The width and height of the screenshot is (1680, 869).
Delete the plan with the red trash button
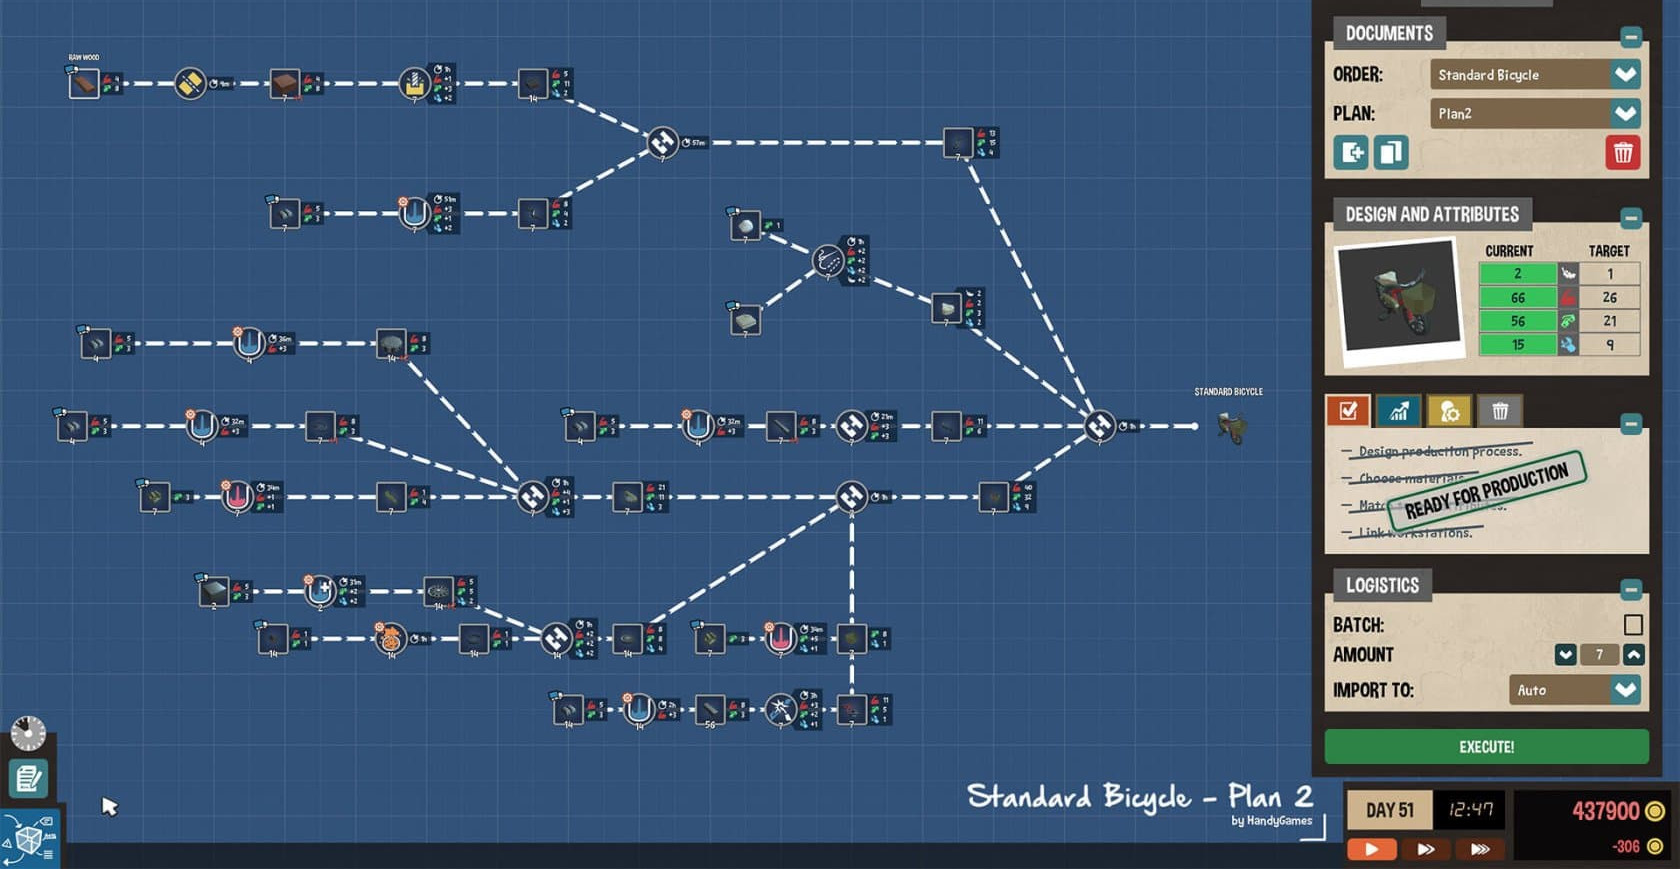click(1622, 153)
